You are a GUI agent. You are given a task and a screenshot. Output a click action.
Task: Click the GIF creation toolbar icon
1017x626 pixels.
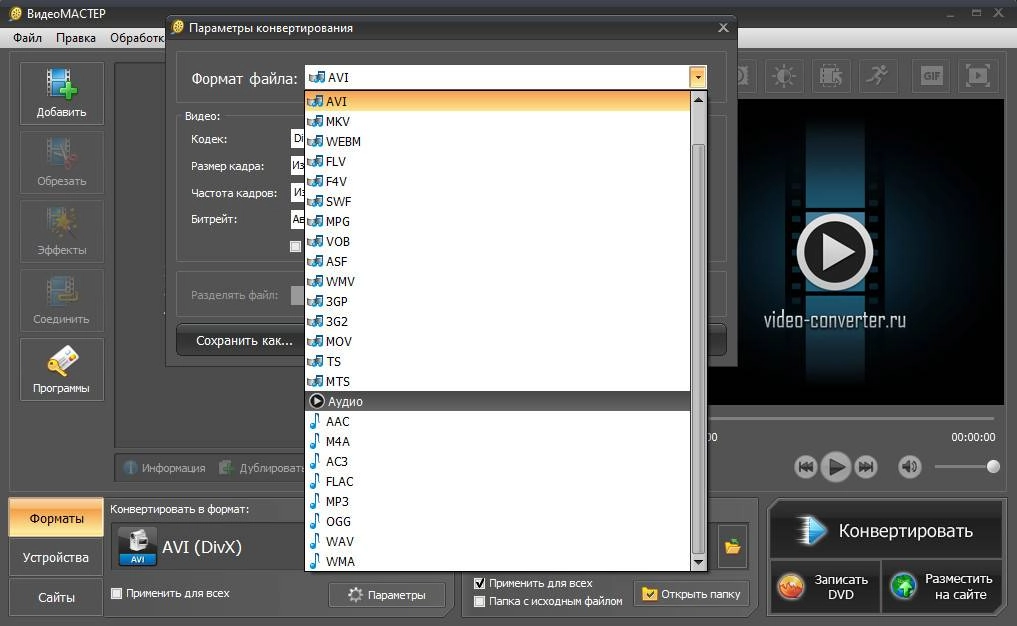click(931, 76)
